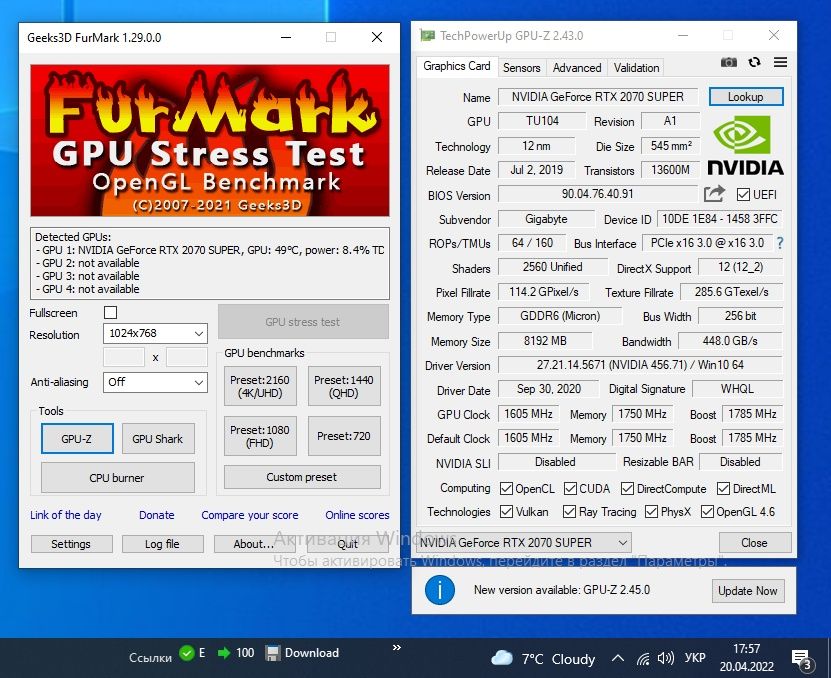This screenshot has height=678, width=831.
Task: Click the NVIDIA logo in GPU-Z
Action: coord(745,146)
